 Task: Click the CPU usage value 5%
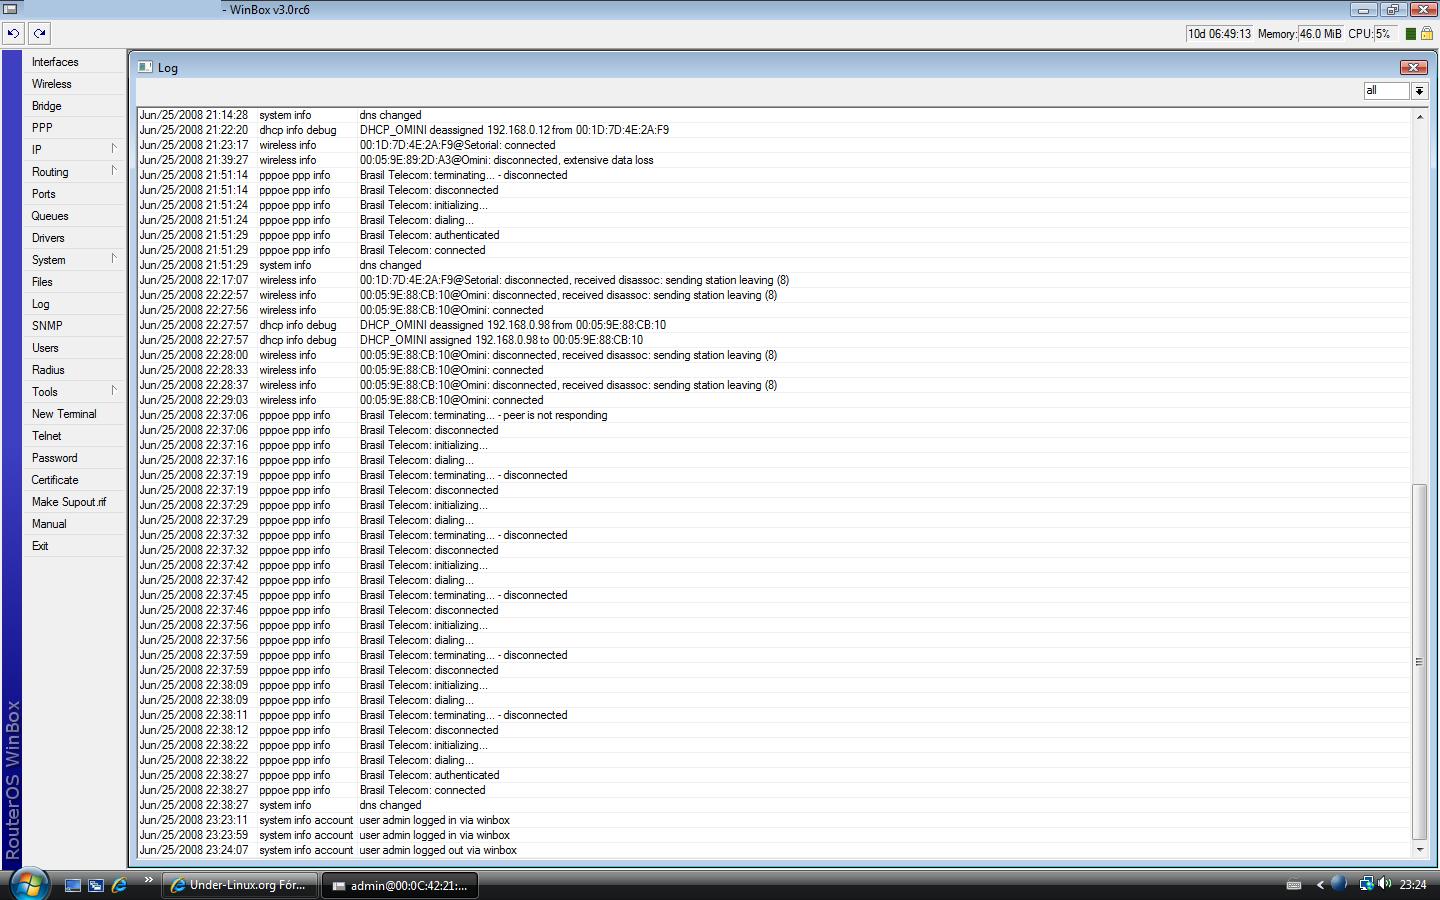(1384, 34)
